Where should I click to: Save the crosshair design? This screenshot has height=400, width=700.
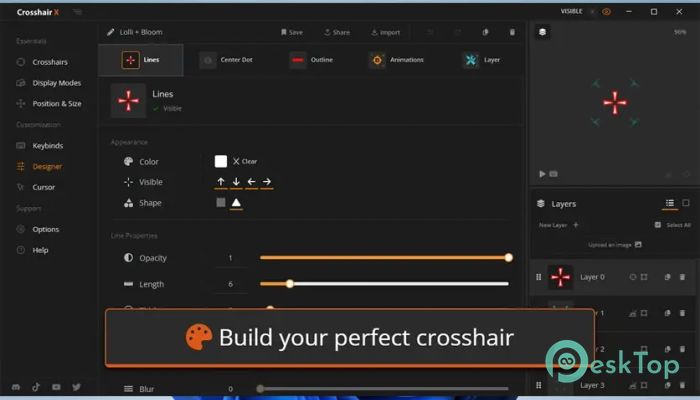point(292,32)
